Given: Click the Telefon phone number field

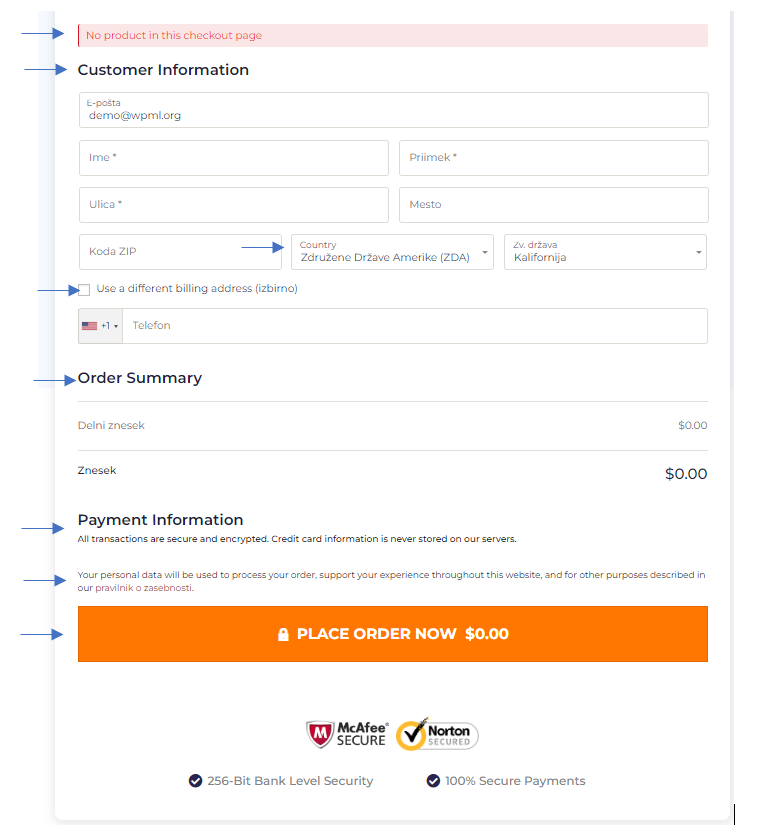Looking at the screenshot, I should click(x=415, y=326).
